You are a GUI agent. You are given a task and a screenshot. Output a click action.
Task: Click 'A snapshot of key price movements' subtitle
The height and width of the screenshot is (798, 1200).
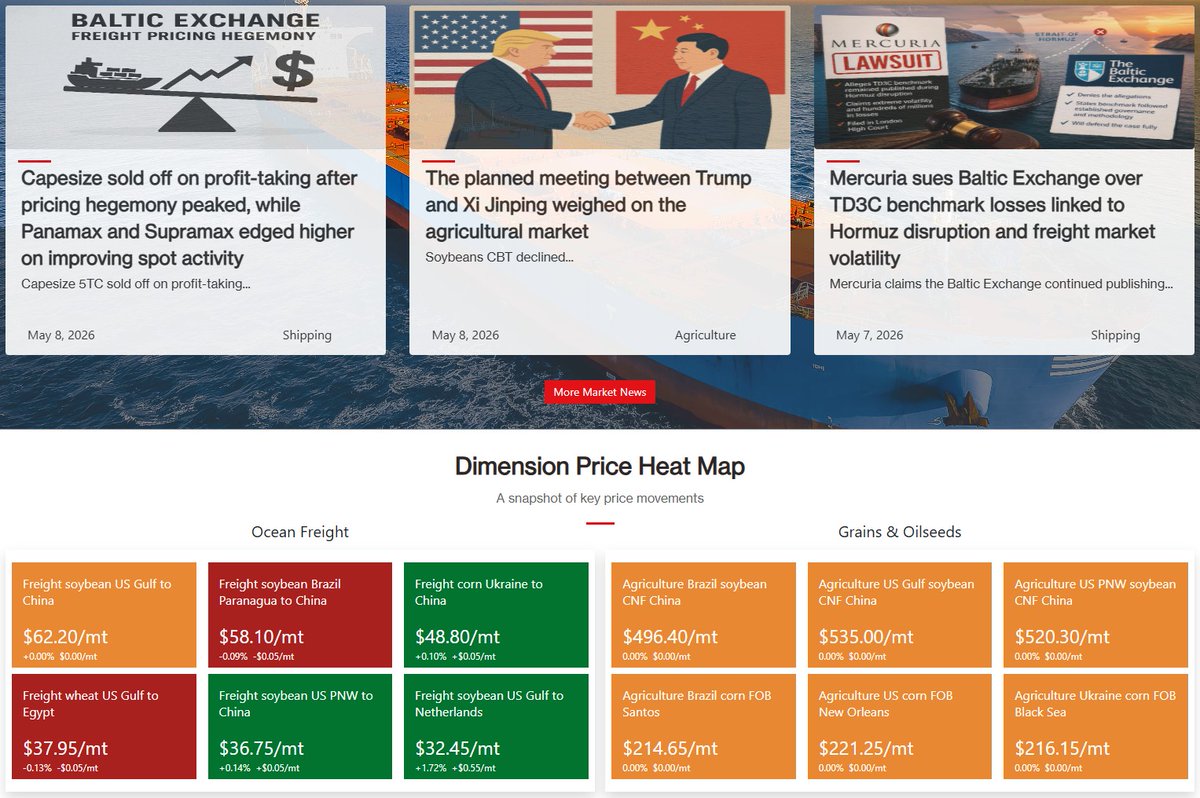click(x=600, y=498)
